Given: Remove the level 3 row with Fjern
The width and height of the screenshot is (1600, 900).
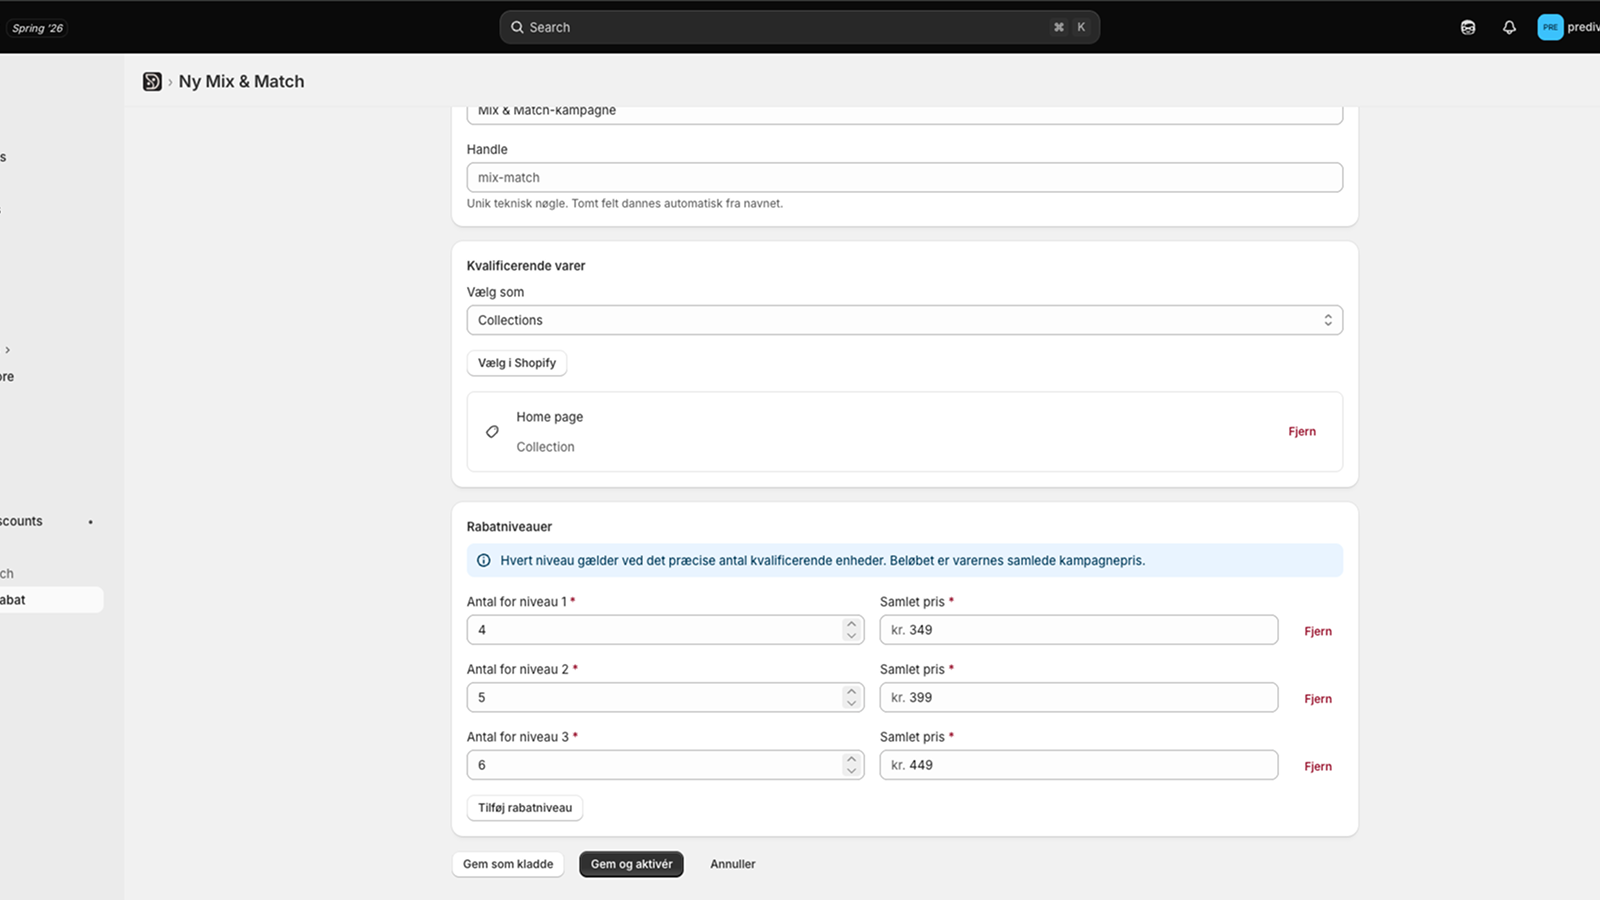Looking at the screenshot, I should tap(1318, 766).
